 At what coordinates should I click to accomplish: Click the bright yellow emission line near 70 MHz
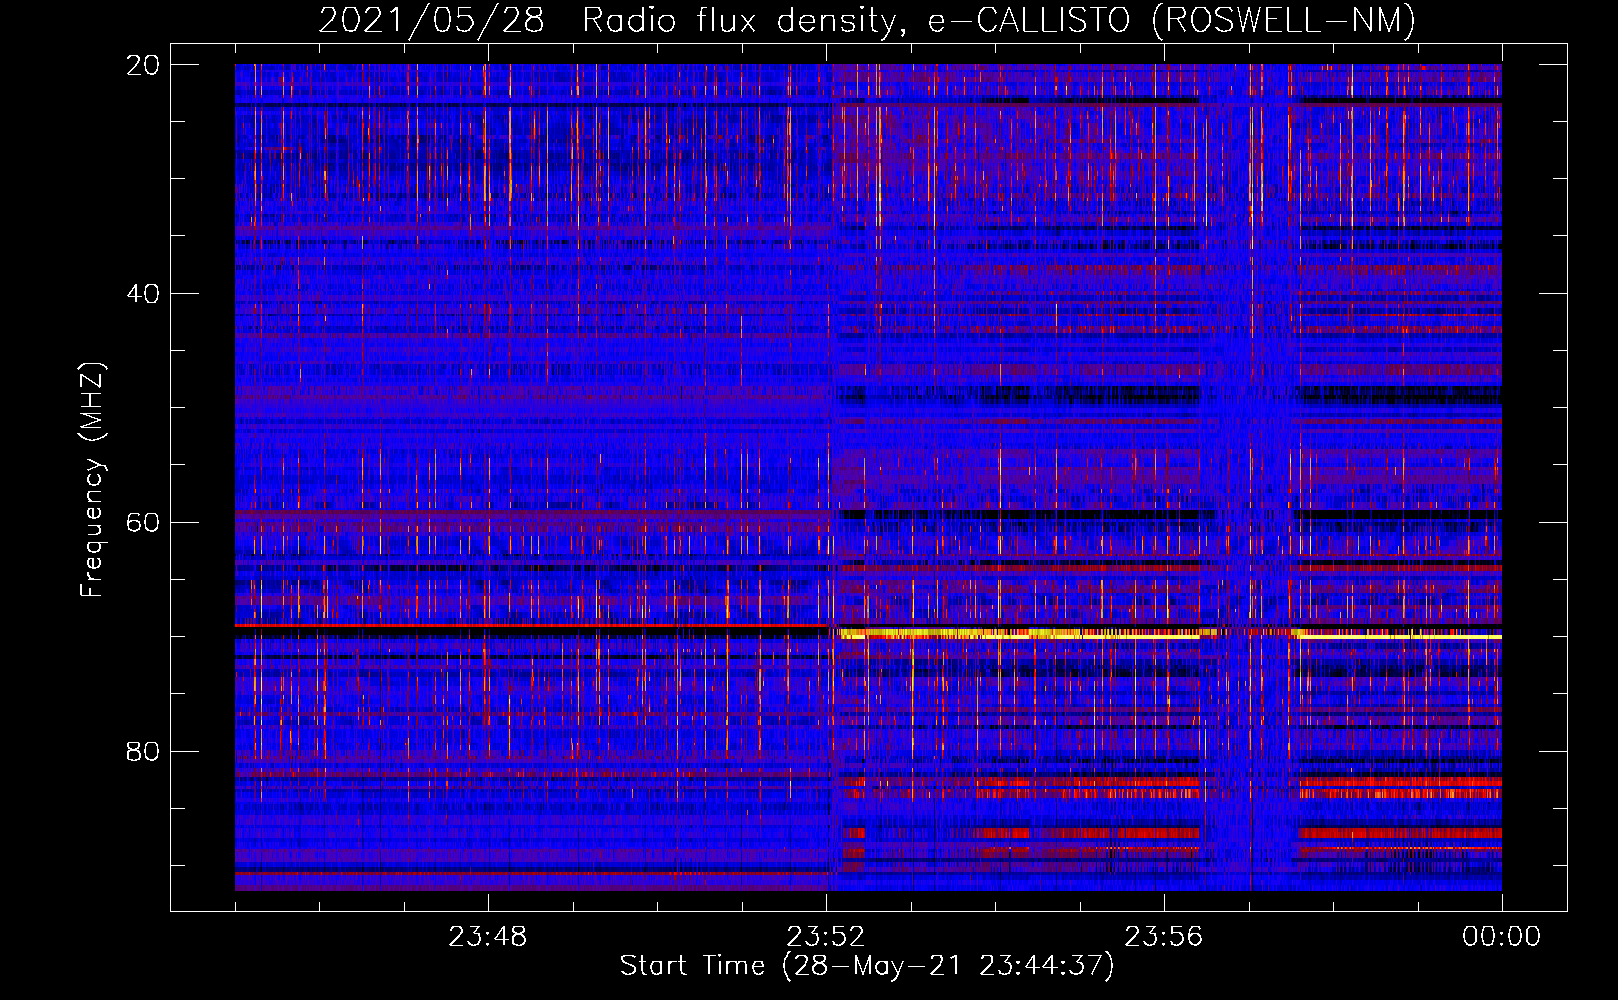1170,634
